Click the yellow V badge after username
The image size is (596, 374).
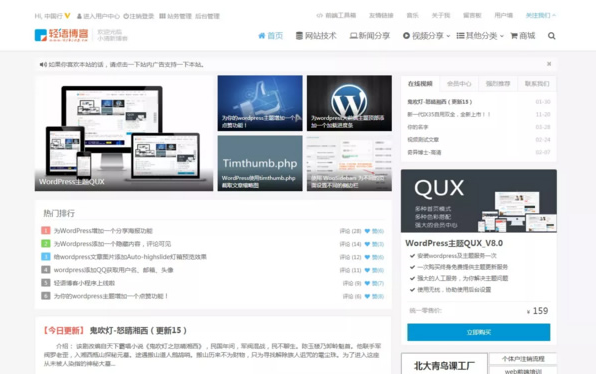coord(67,16)
